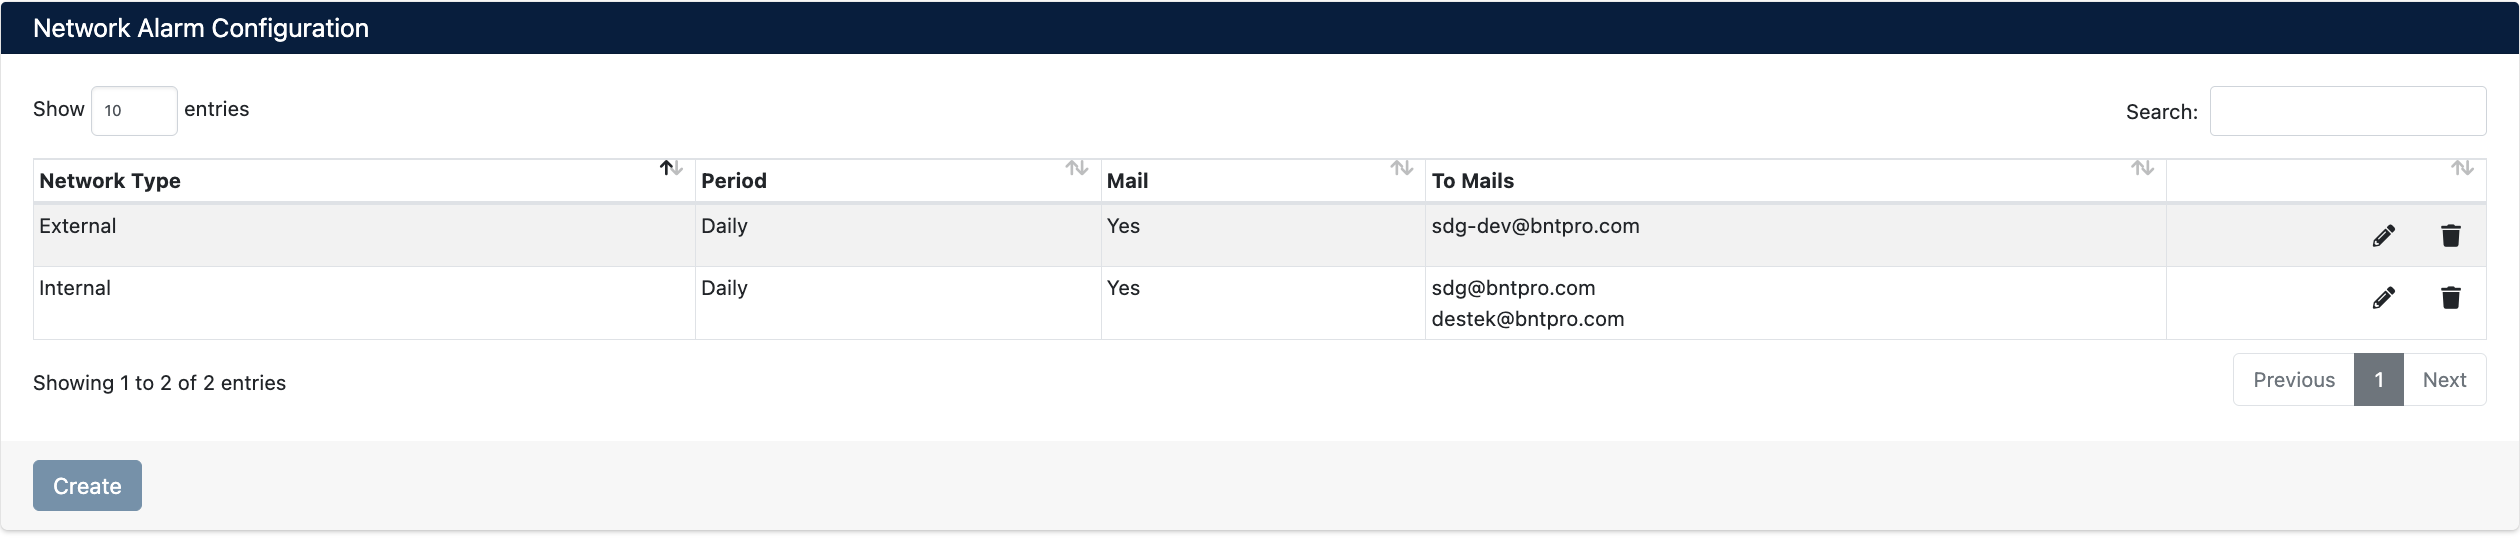The image size is (2520, 542).
Task: Go to Previous page
Action: point(2293,380)
